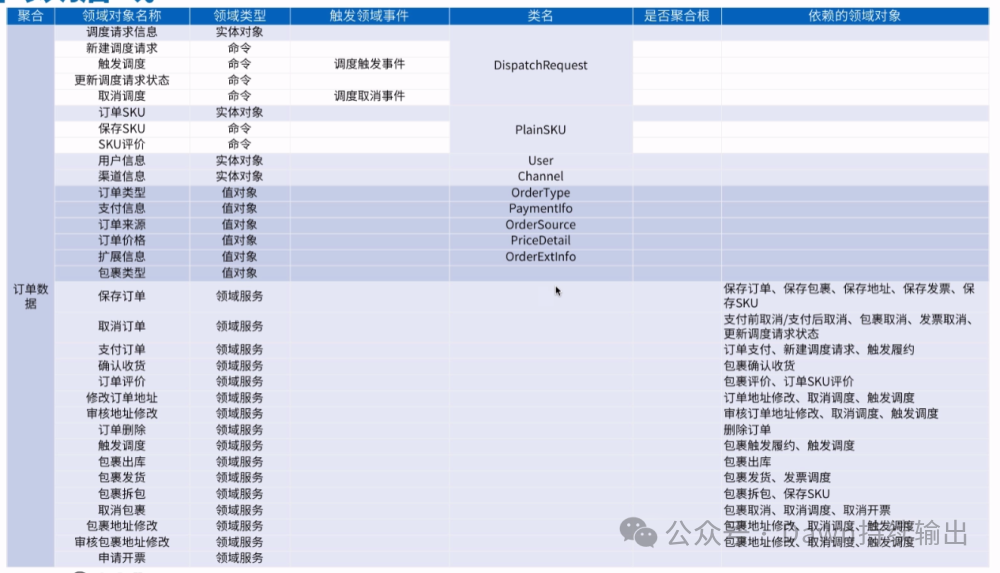Click the User class name

(x=540, y=161)
